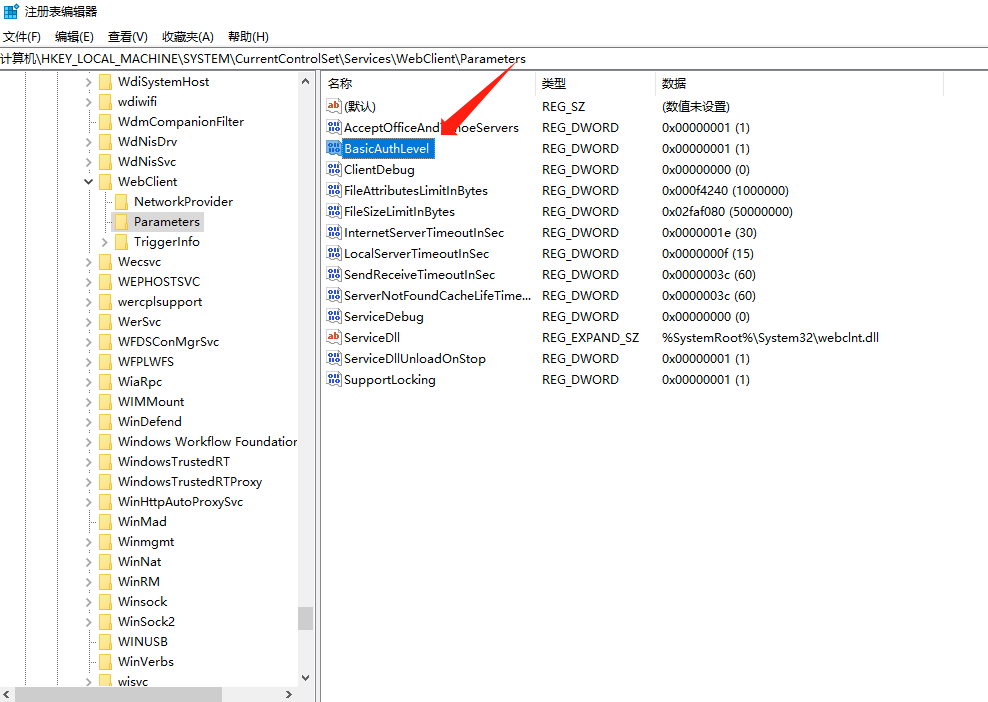The height and width of the screenshot is (702, 988).
Task: Click the Parameters folder icon in tree
Action: coord(121,222)
